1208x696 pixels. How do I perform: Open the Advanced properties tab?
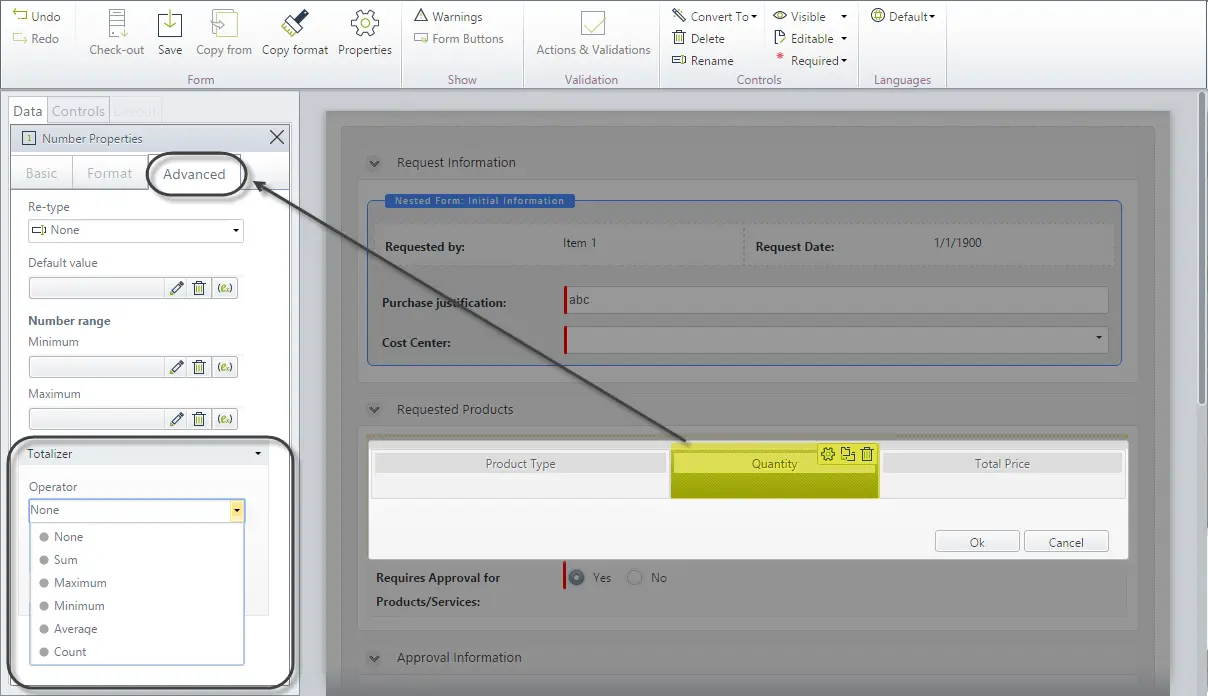[x=194, y=174]
